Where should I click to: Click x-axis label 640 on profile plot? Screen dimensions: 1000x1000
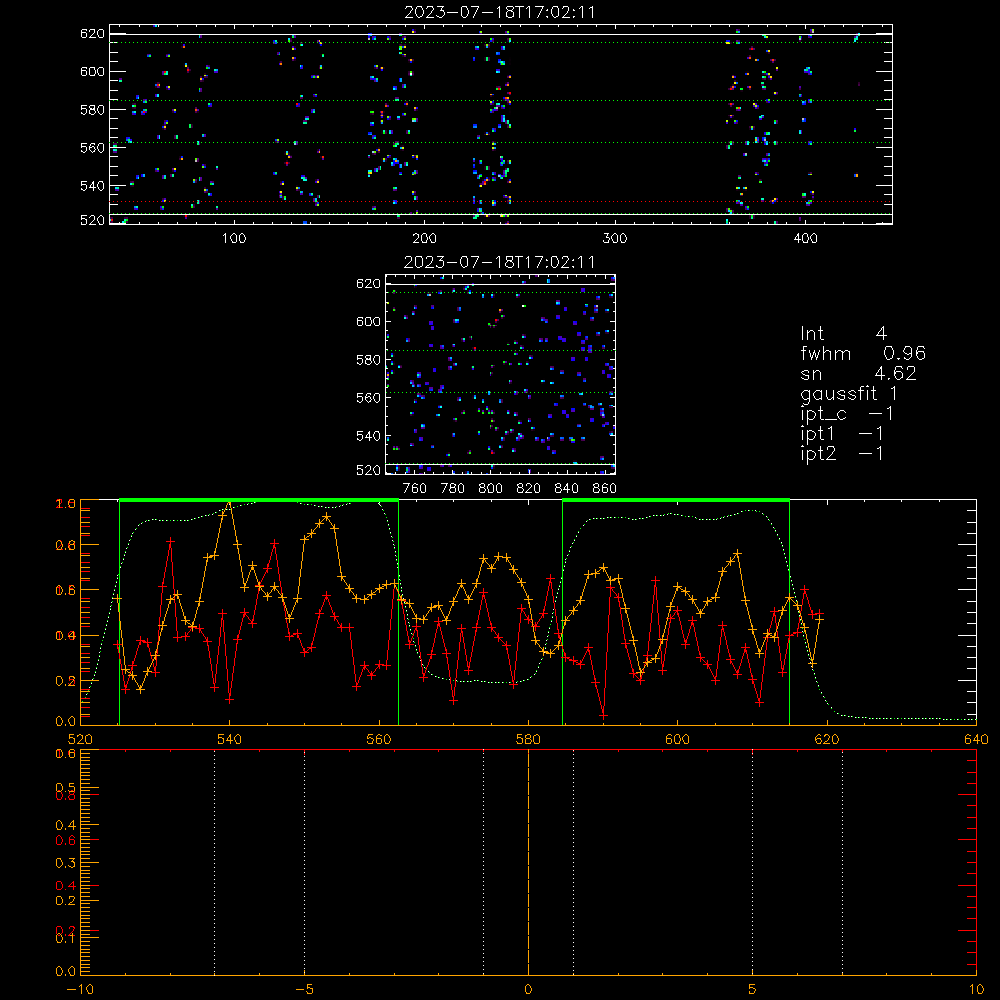976,739
